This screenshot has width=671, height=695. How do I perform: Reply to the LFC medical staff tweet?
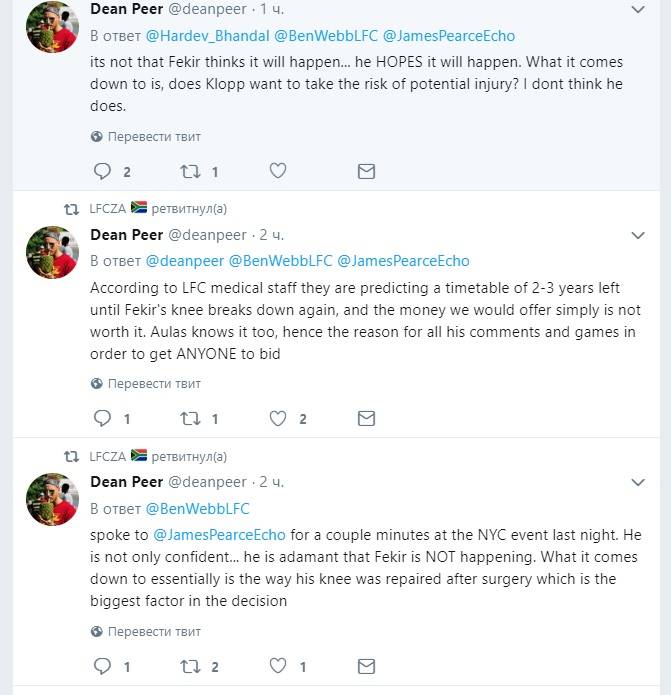tap(101, 419)
